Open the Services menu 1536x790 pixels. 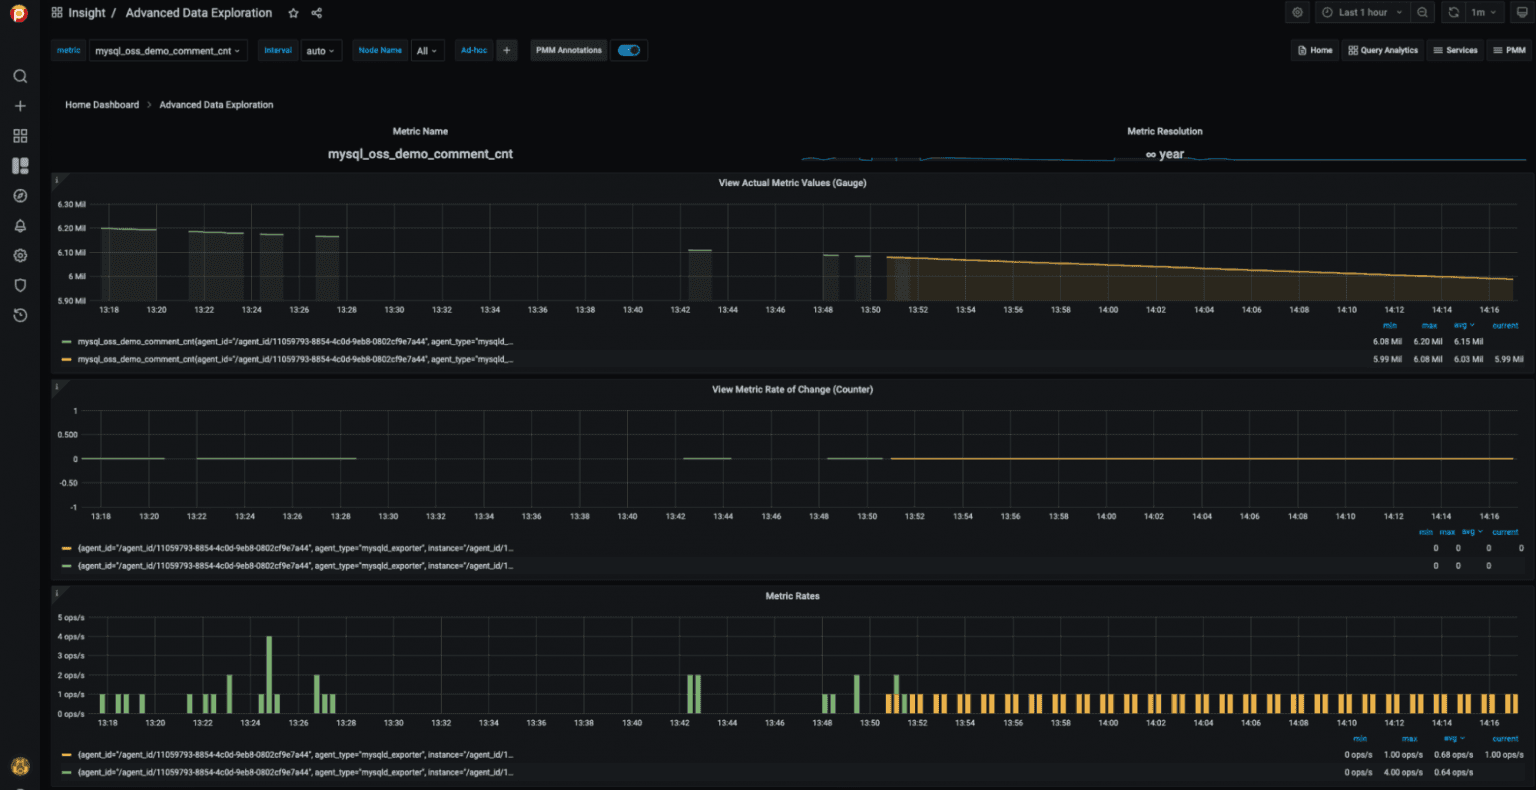coord(1455,50)
